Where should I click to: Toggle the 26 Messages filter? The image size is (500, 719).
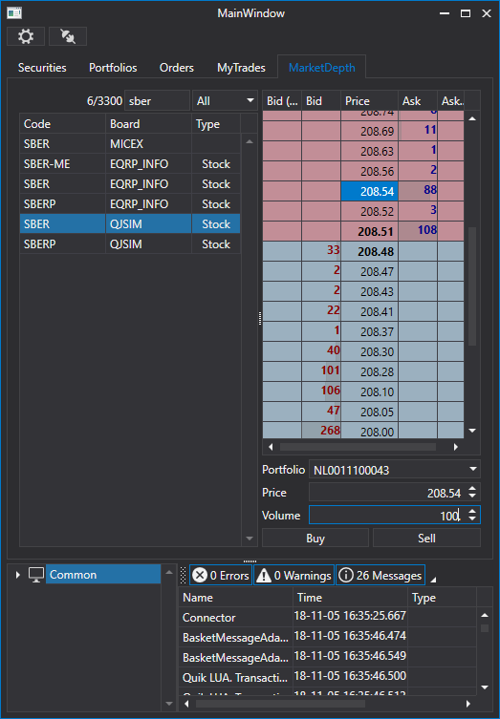point(381,575)
